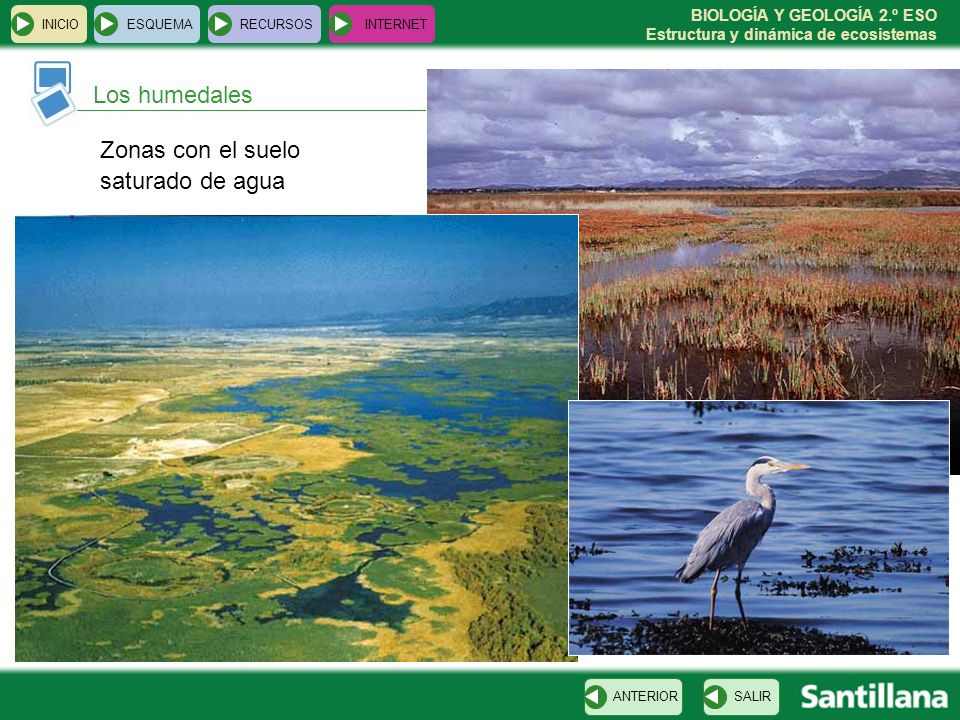
Task: Go back with the ANTERIOR button
Action: pos(633,697)
